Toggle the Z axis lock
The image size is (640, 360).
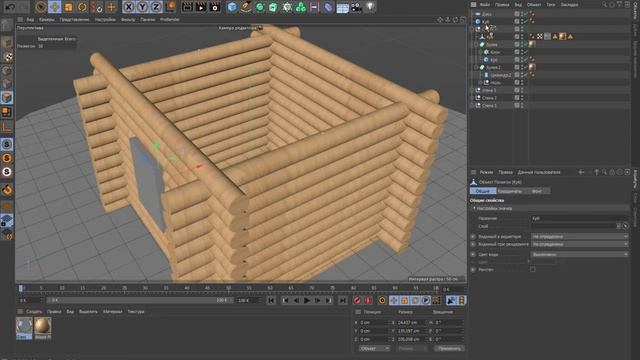(156, 7)
